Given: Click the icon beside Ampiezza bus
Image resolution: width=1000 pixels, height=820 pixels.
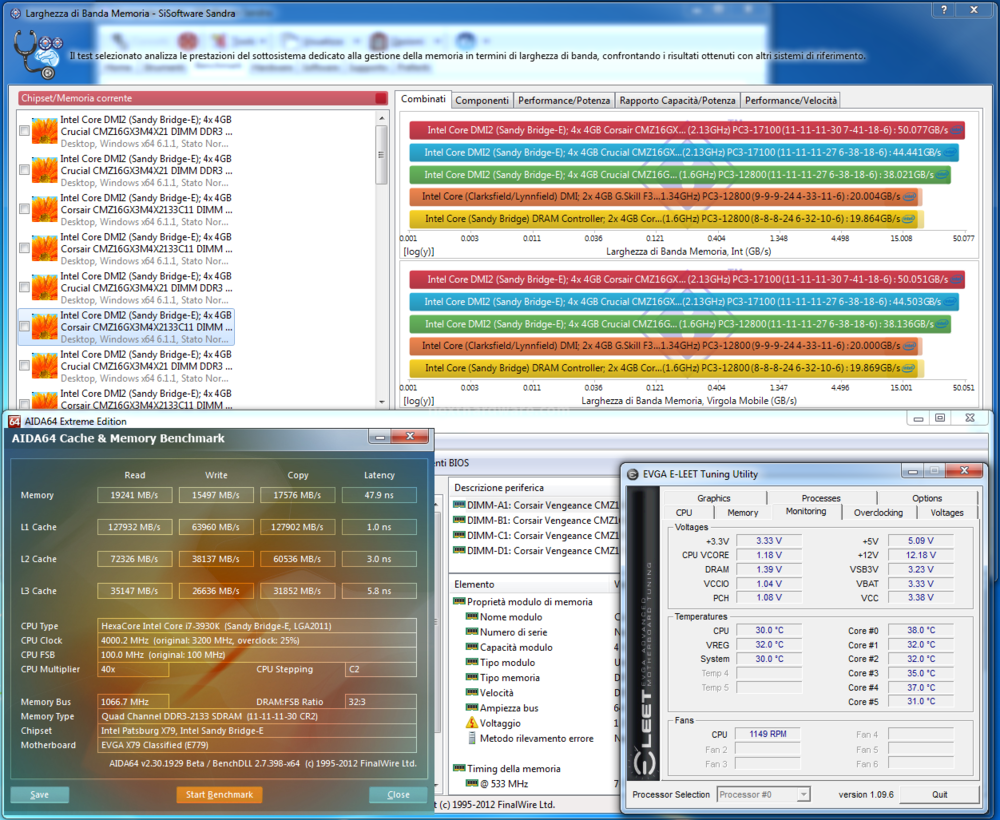Looking at the screenshot, I should point(472,708).
